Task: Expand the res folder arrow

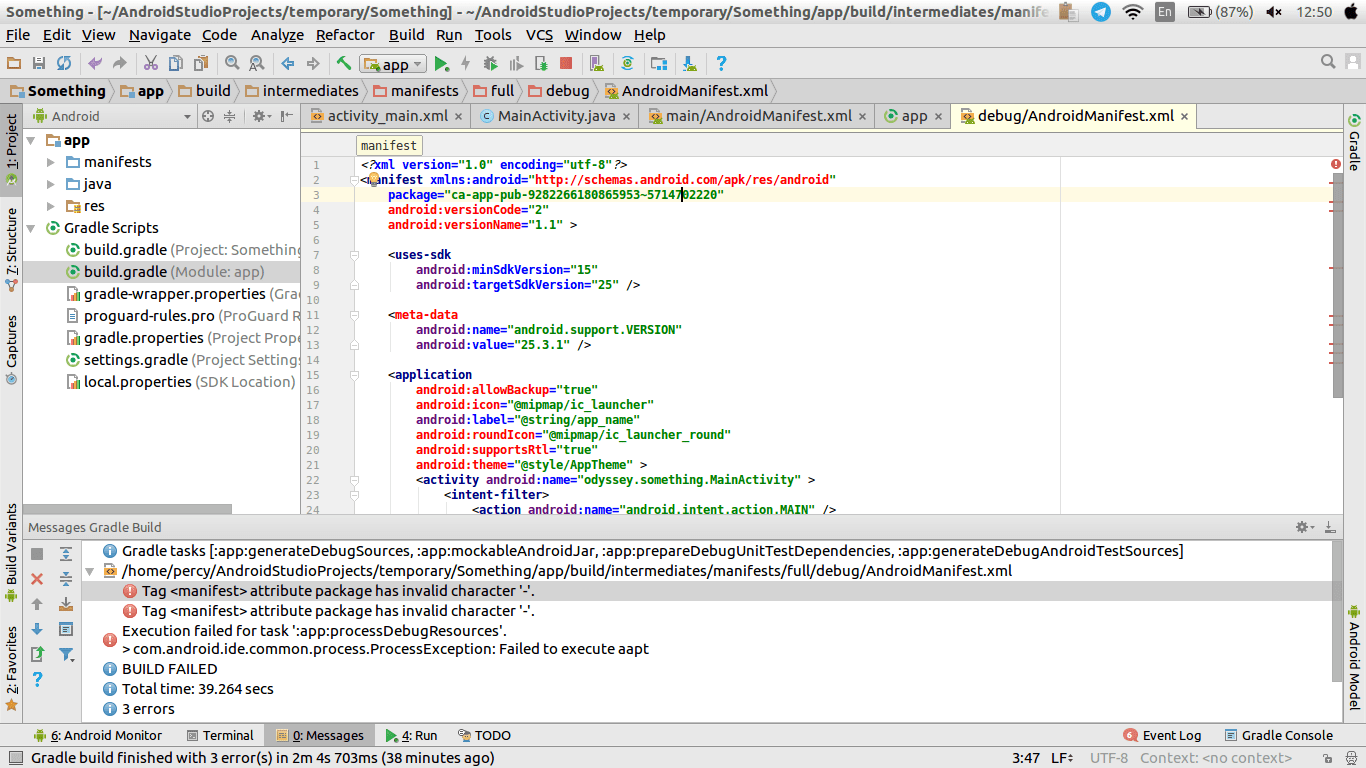Action: (x=51, y=206)
